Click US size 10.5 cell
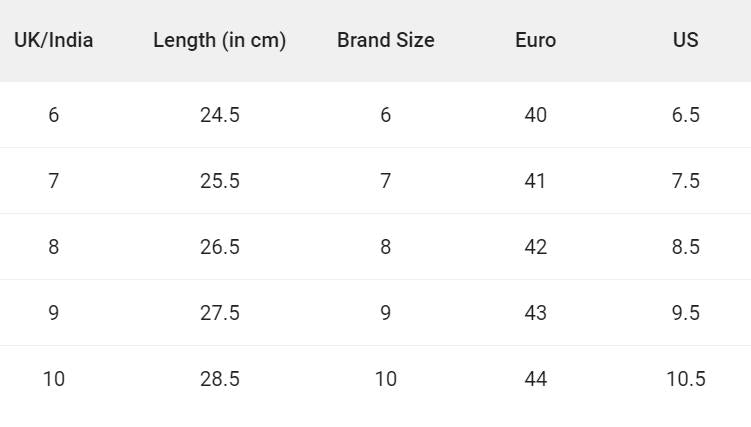This screenshot has height=427, width=751. [685, 379]
